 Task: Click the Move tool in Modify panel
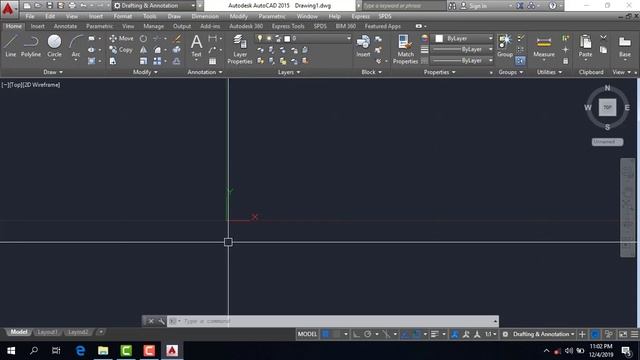[x=121, y=38]
